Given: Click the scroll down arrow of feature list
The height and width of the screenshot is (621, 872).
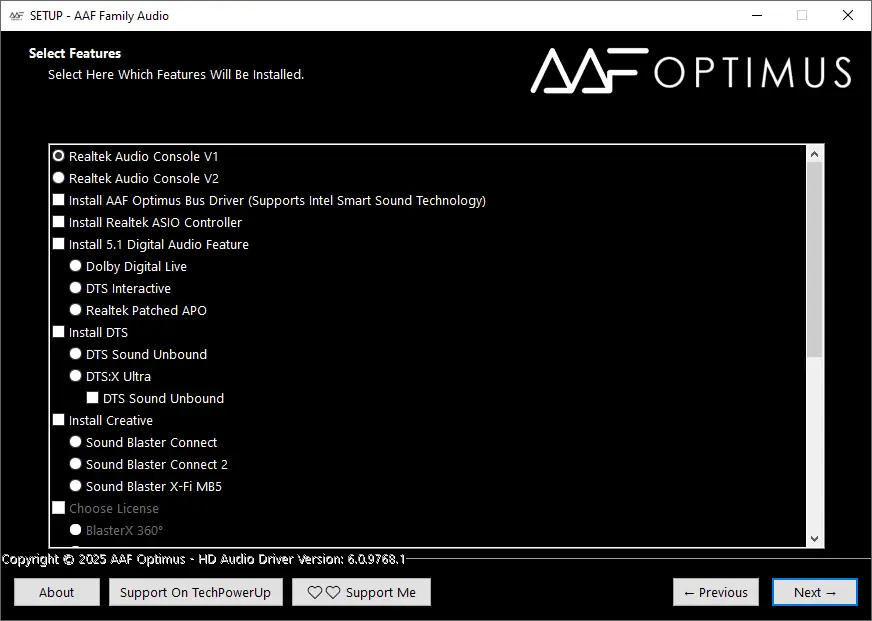Looking at the screenshot, I should (x=815, y=538).
